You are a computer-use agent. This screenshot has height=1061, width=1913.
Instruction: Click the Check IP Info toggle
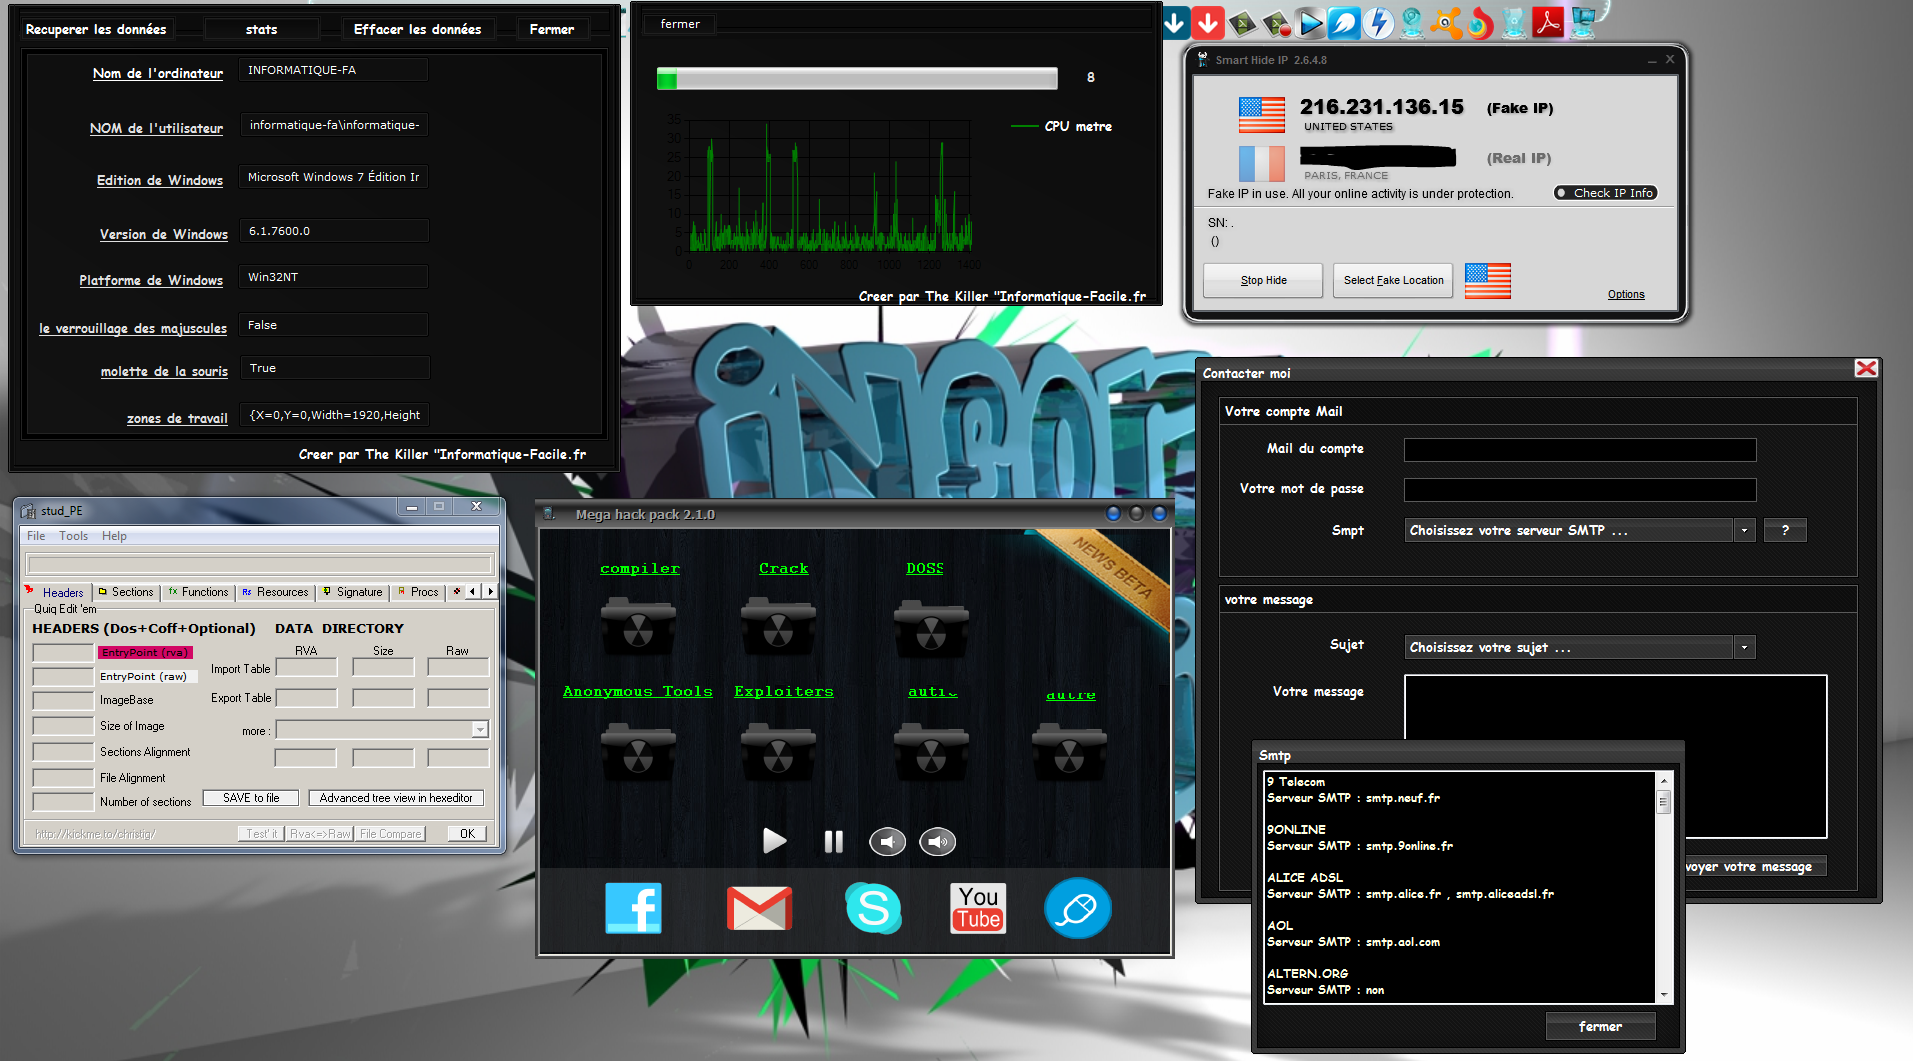tap(1605, 193)
